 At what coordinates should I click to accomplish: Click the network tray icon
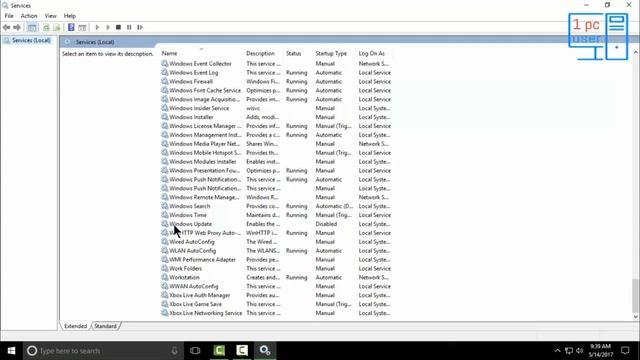tap(569, 351)
